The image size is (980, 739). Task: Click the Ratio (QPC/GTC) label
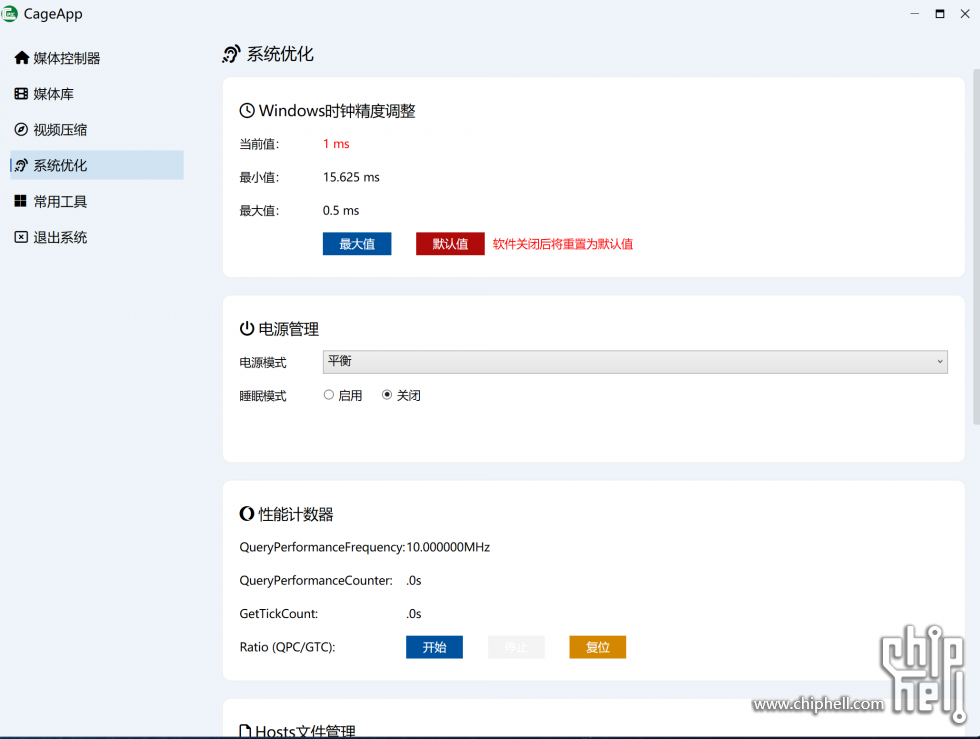[x=288, y=647]
